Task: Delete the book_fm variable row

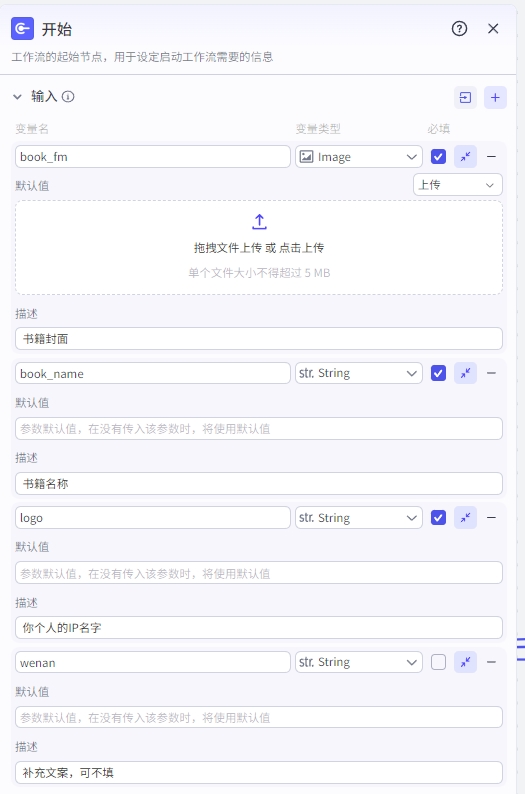Action: coord(491,157)
